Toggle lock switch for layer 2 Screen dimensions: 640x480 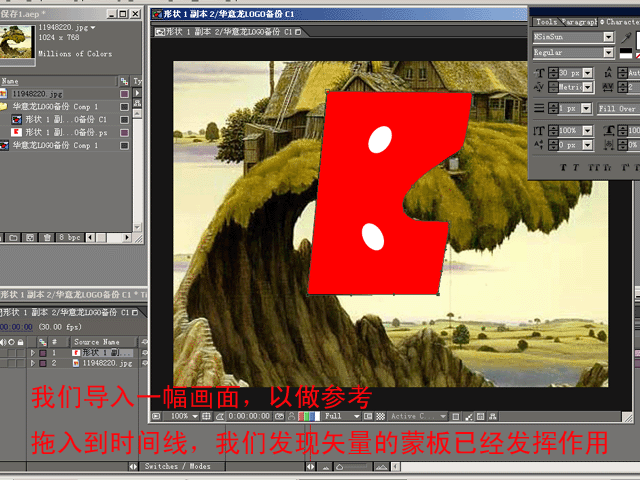tap(20, 363)
